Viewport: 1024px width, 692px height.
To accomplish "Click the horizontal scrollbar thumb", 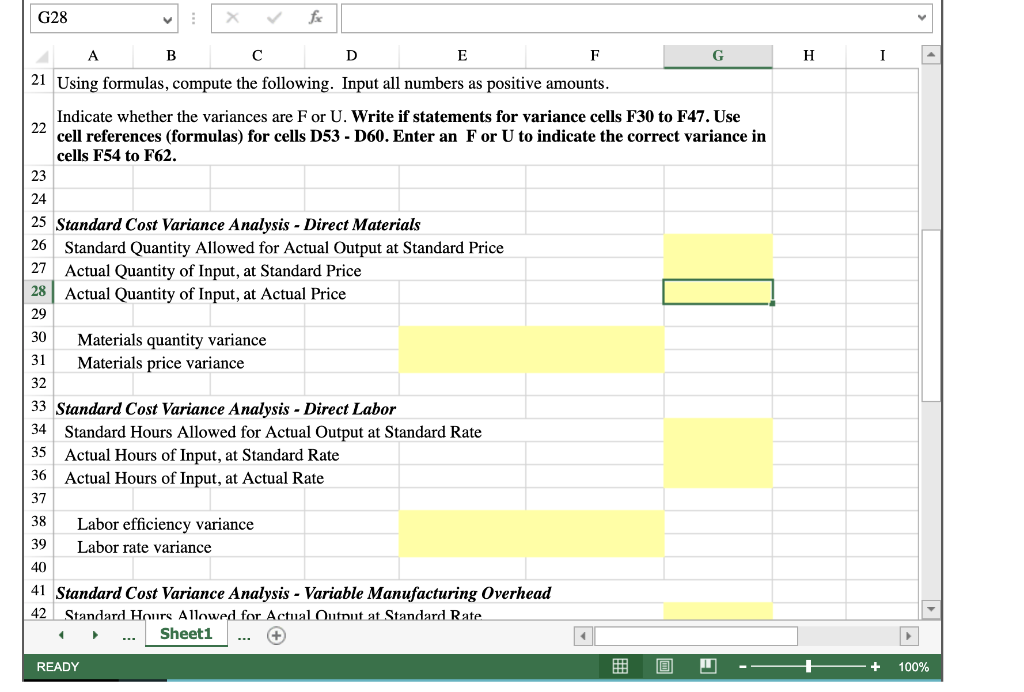I will (696, 635).
